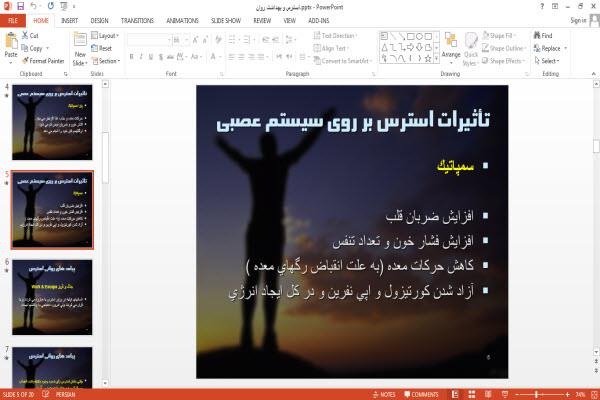Switch to the REVIEW tab
The image size is (600, 400).
coord(262,21)
